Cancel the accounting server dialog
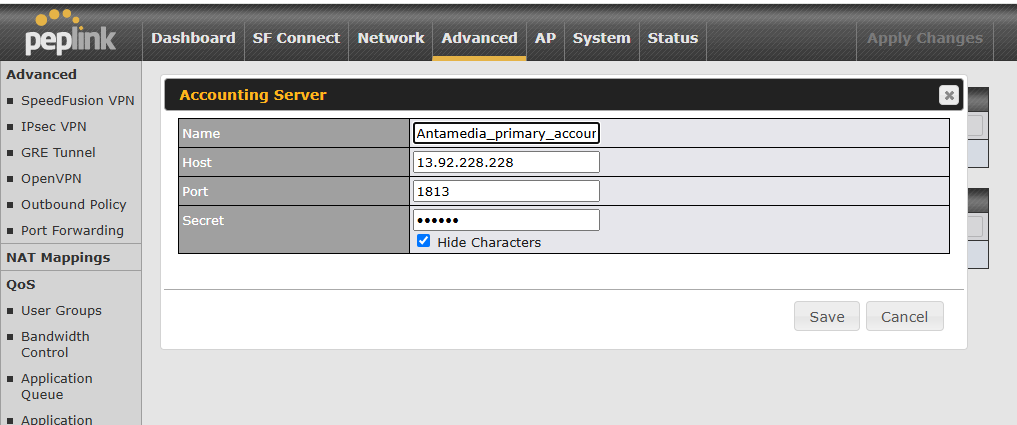Image resolution: width=1017 pixels, height=425 pixels. tap(904, 316)
